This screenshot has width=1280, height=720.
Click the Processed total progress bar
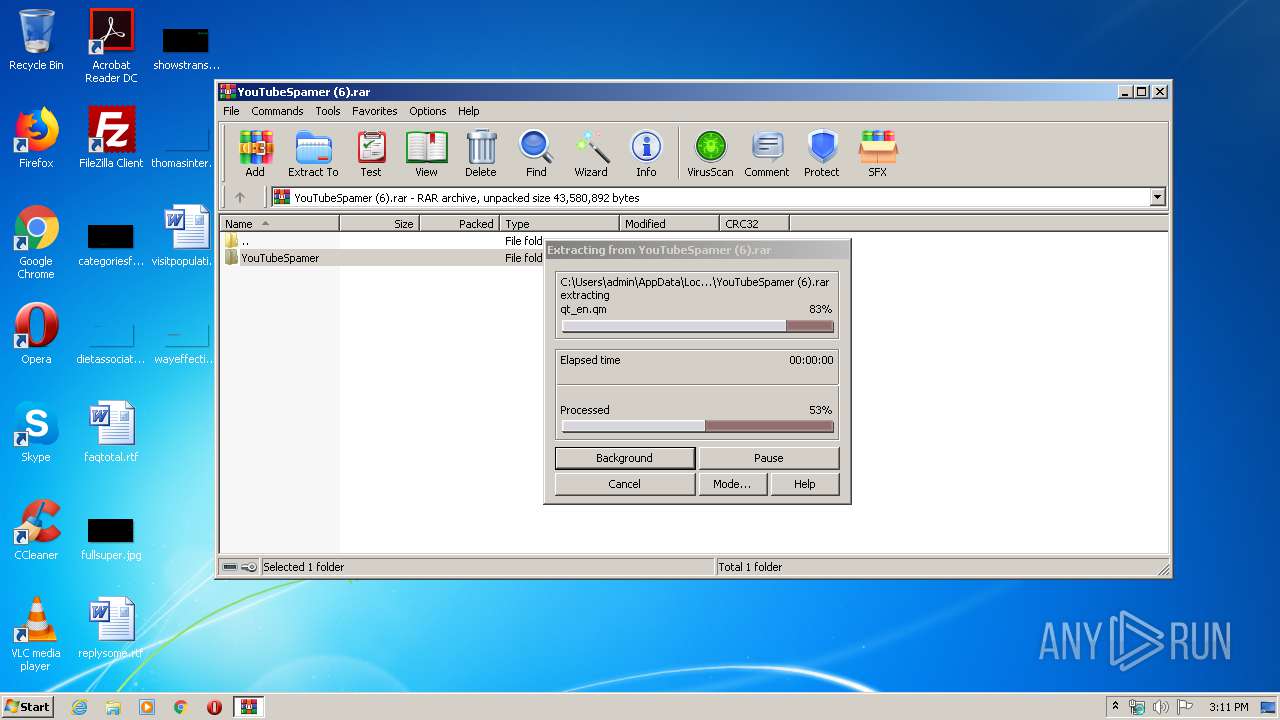697,426
